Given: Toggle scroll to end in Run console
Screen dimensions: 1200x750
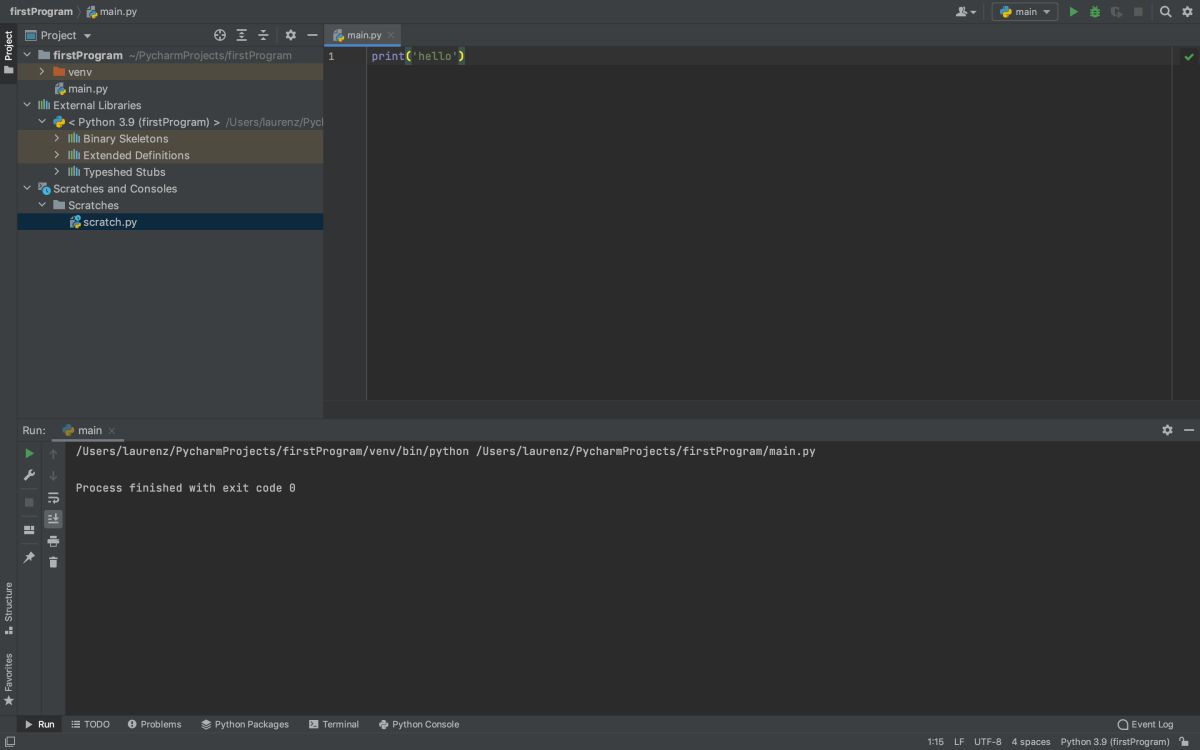Looking at the screenshot, I should coord(54,519).
